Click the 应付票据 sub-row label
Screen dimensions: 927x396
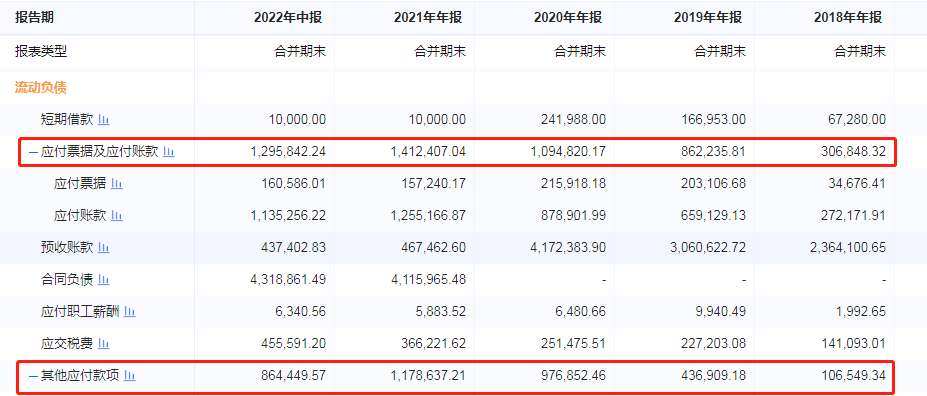(80, 184)
